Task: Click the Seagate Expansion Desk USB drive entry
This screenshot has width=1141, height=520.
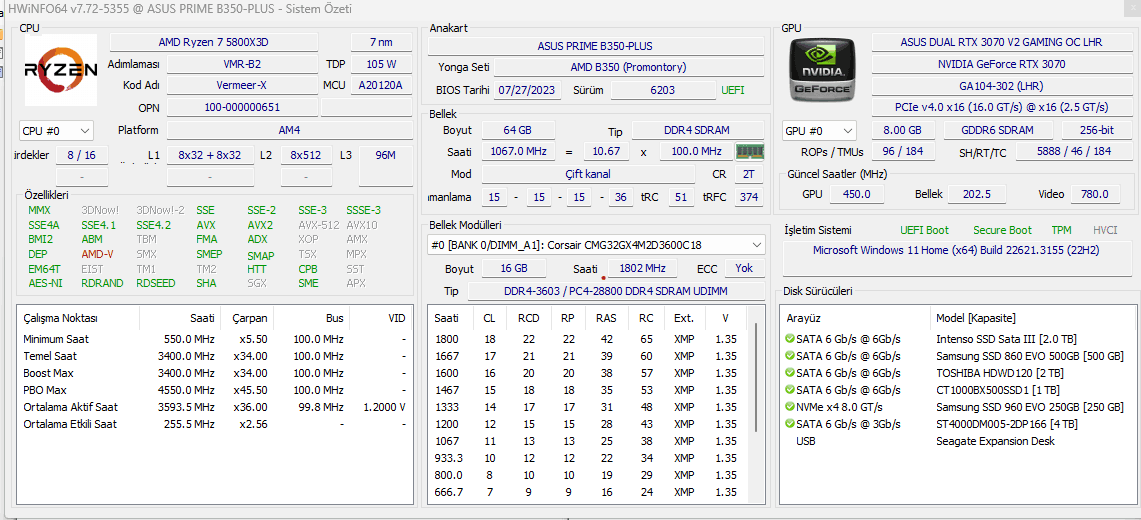Action: 995,441
